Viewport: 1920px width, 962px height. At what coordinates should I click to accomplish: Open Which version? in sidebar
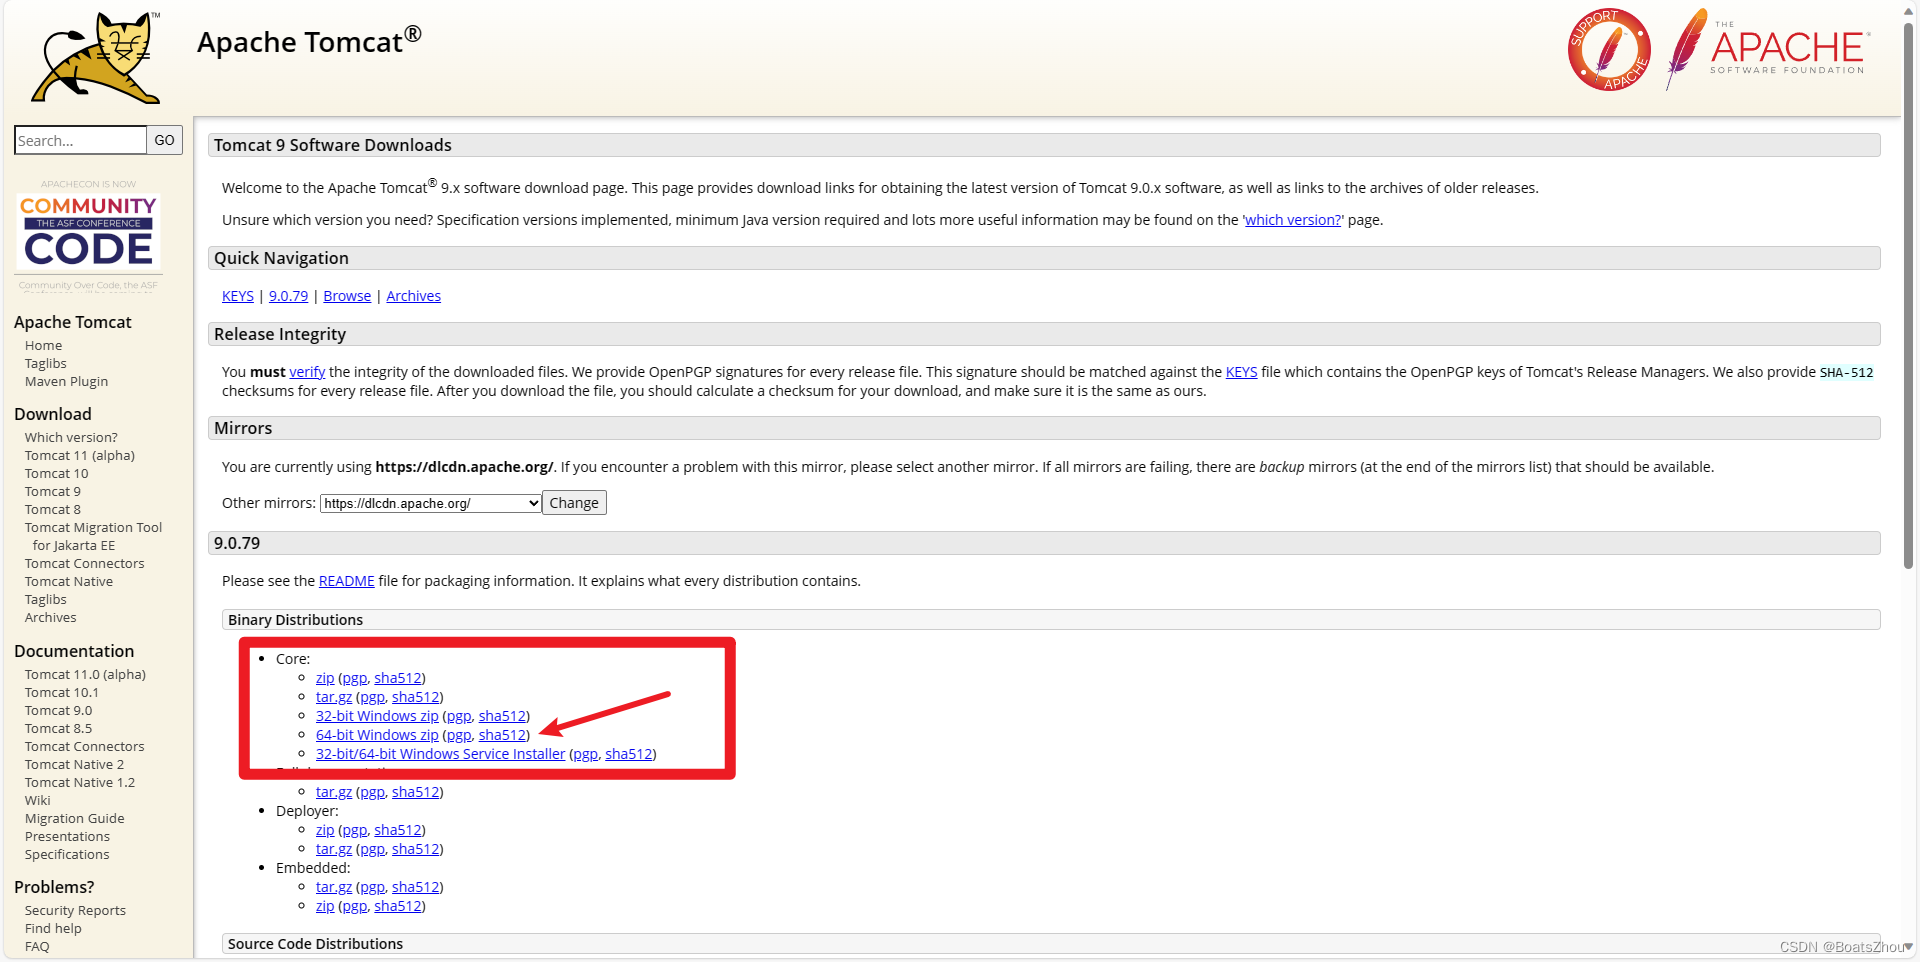[71, 438]
